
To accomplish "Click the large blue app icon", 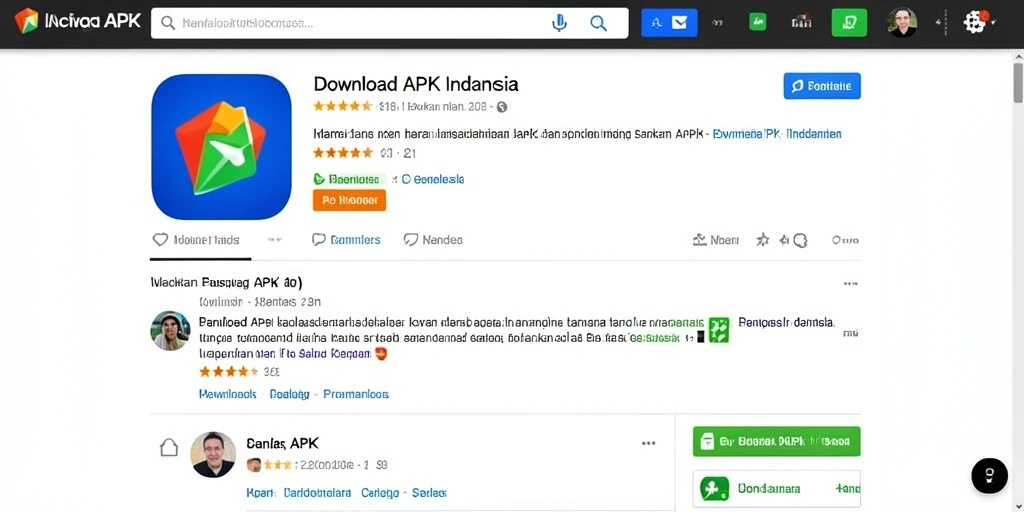I will click(x=221, y=147).
